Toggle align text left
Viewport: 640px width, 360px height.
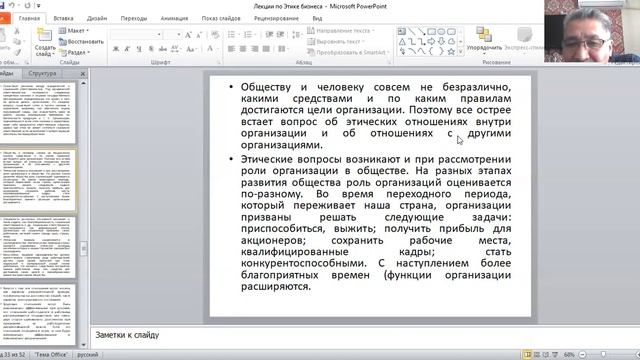(x=231, y=49)
